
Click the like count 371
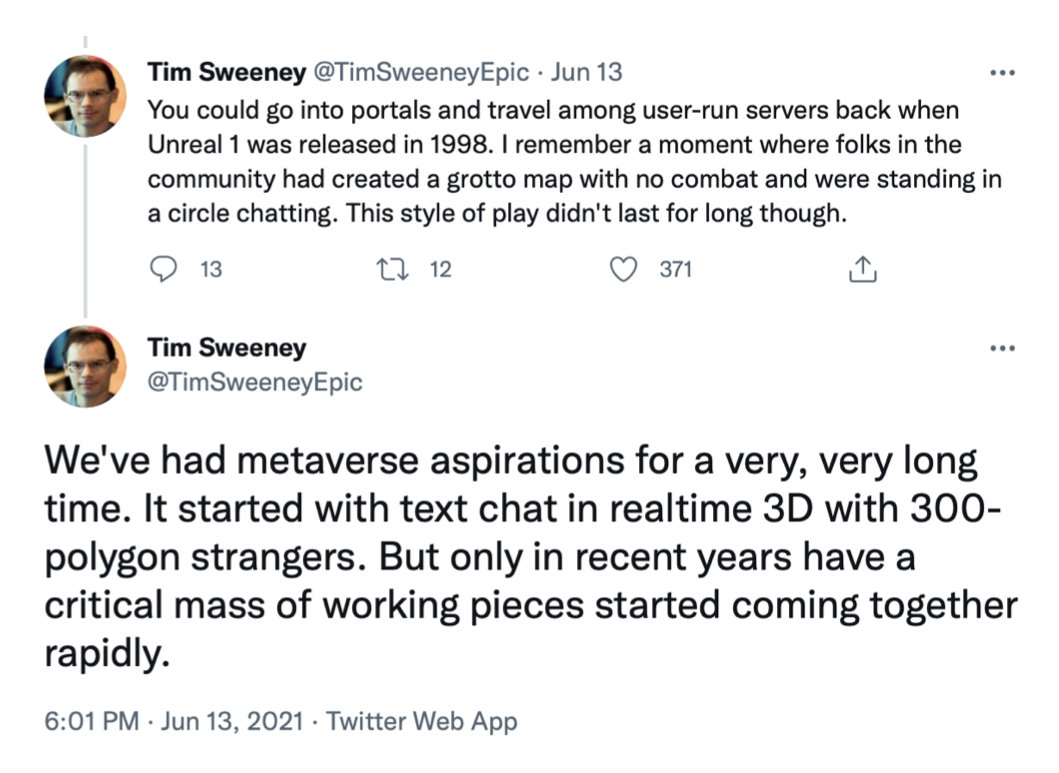click(675, 269)
